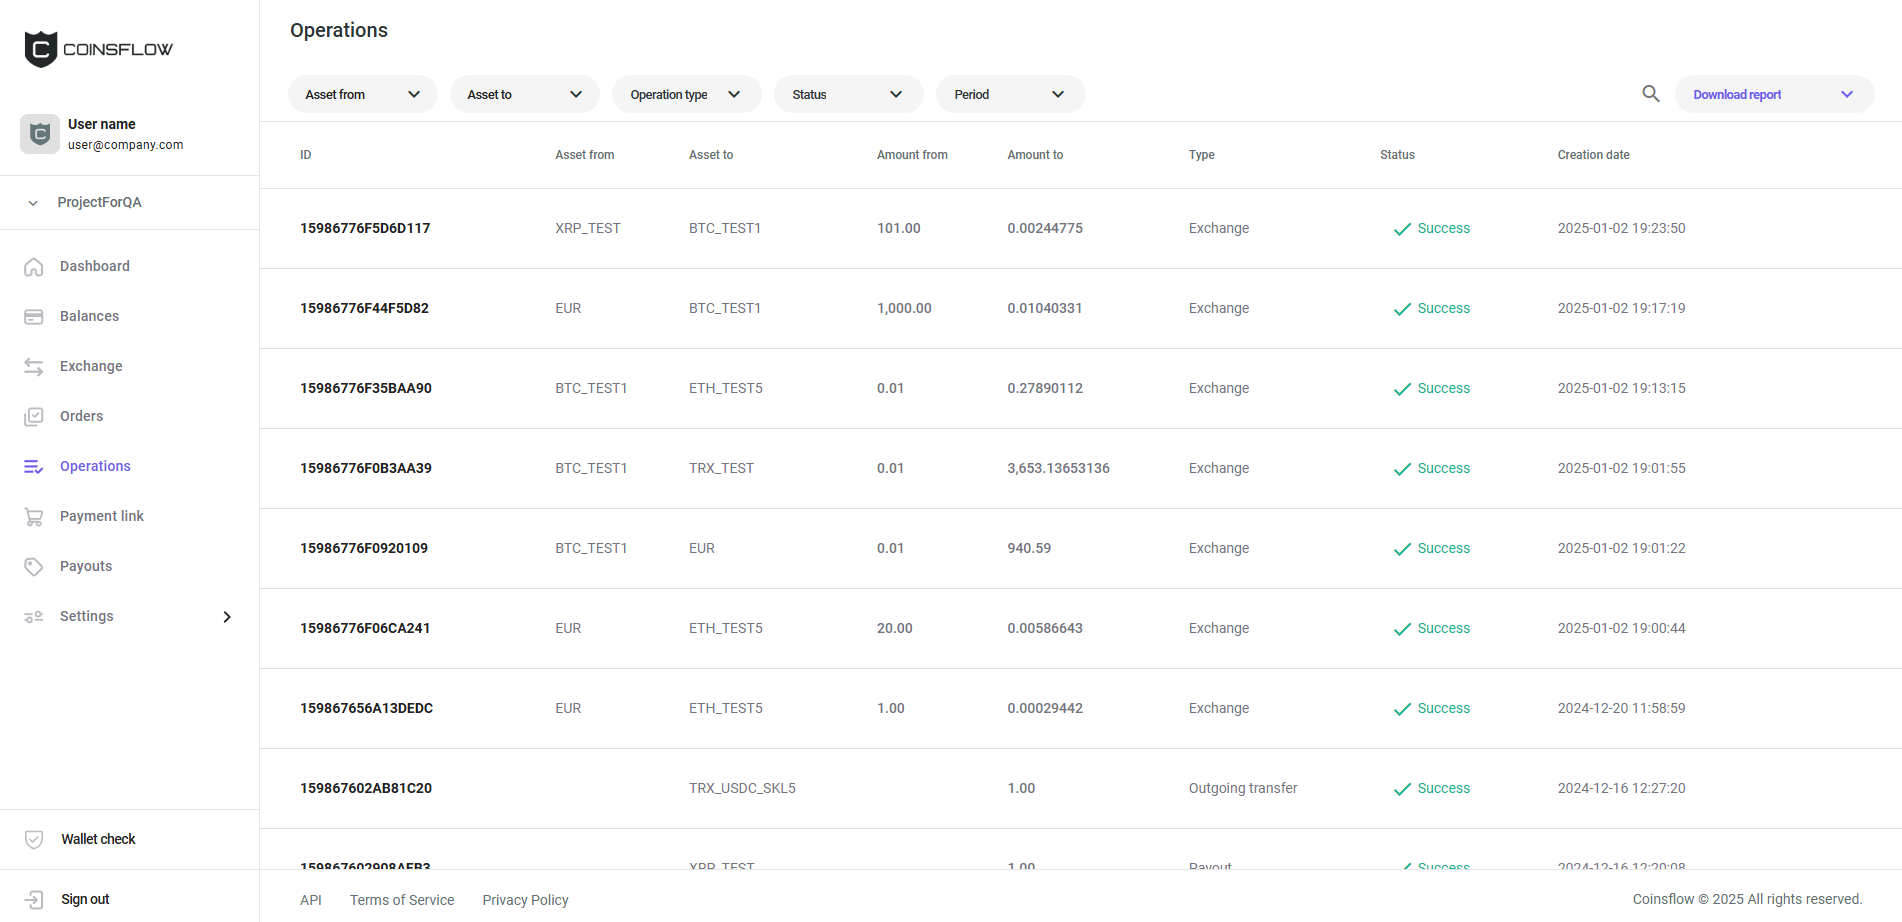This screenshot has width=1902, height=922.
Task: Select Operations in the sidebar
Action: point(95,466)
